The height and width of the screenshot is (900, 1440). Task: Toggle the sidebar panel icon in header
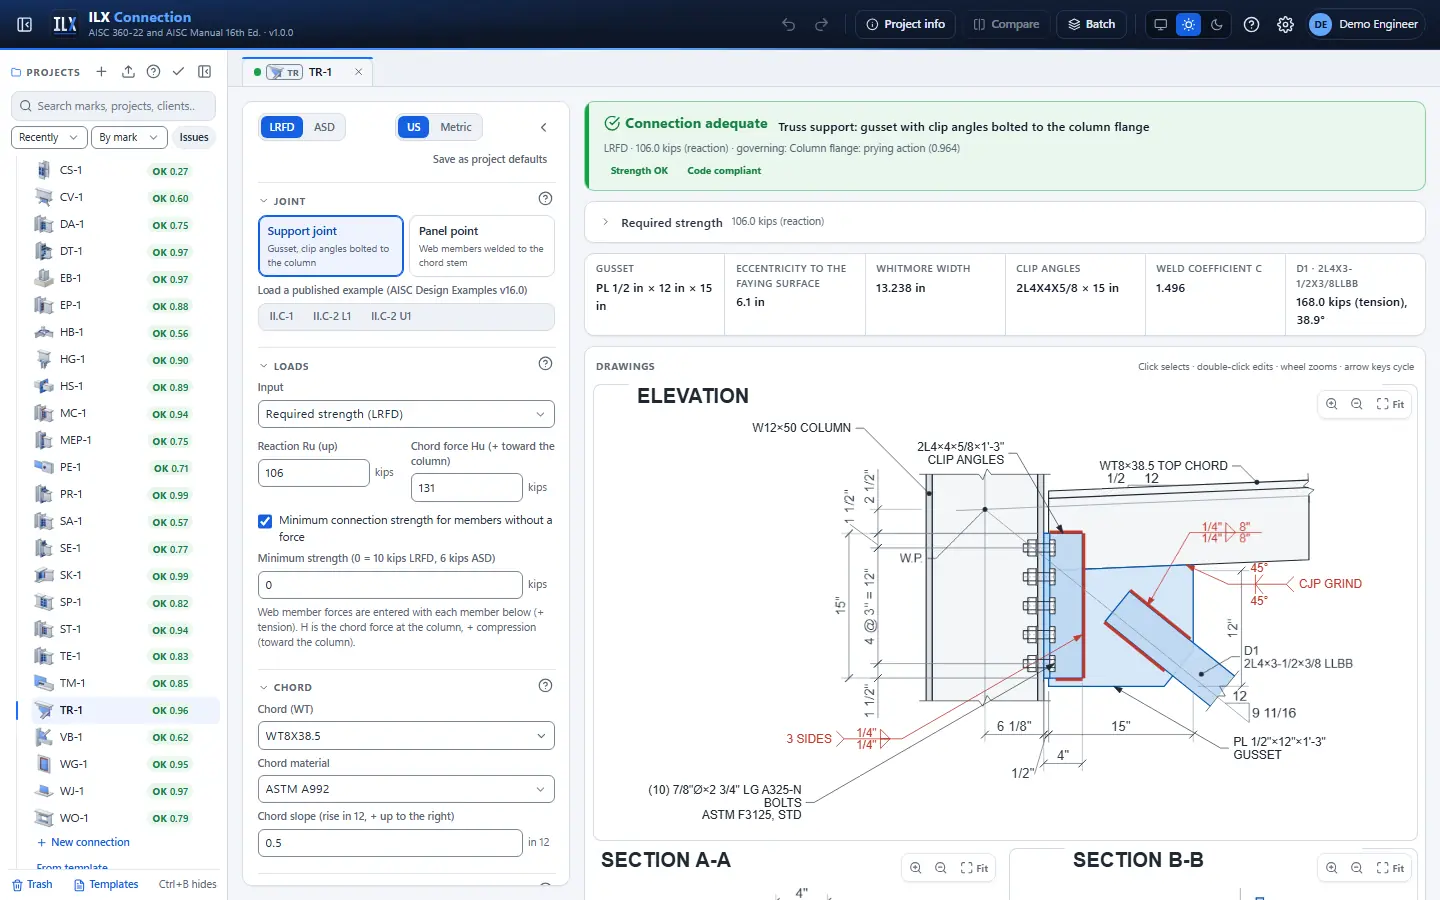coord(25,24)
